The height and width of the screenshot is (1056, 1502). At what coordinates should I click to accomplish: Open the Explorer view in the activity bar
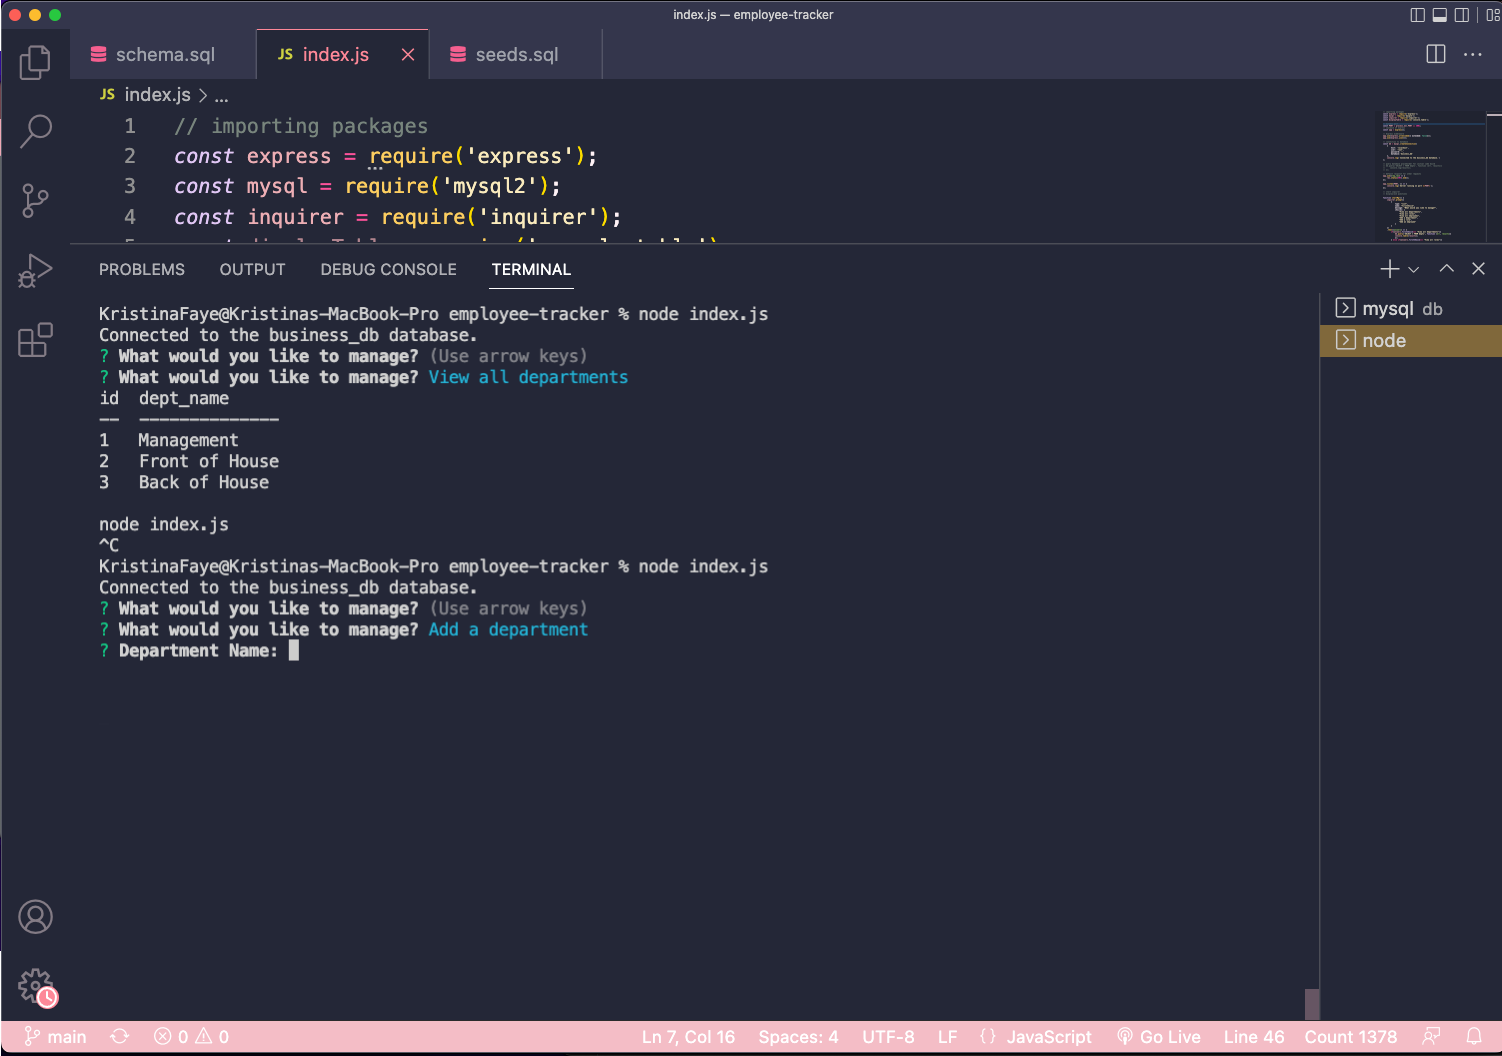point(36,62)
